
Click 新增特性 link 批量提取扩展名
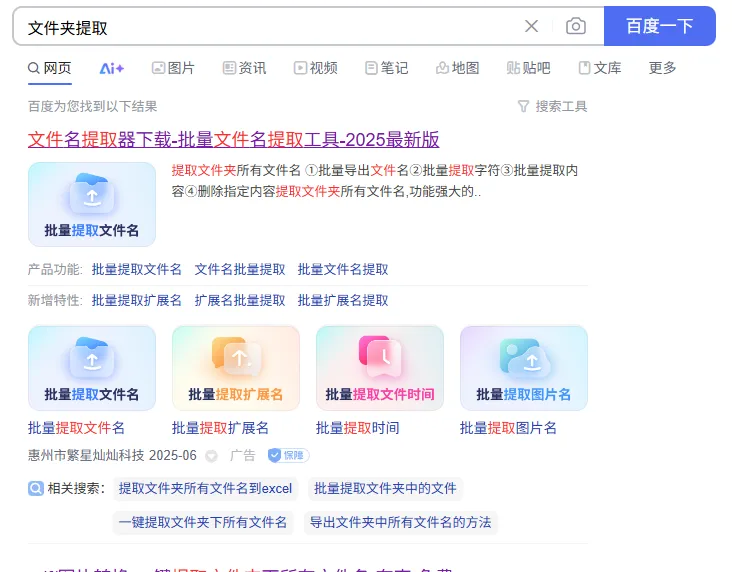point(136,300)
